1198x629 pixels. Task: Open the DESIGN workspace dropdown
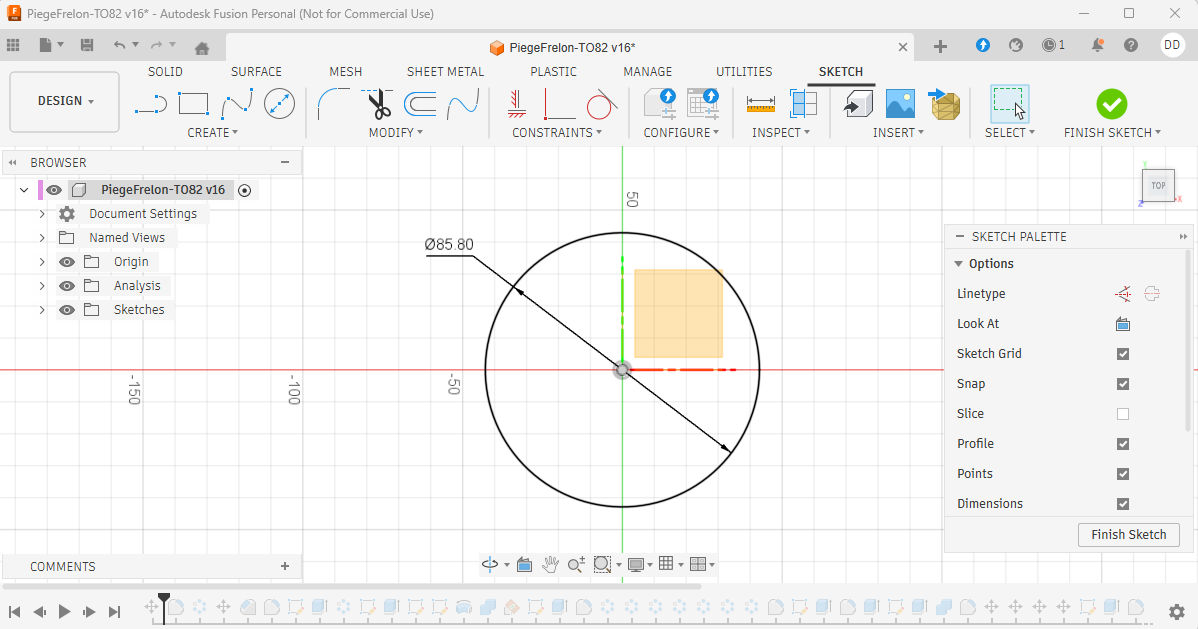pos(65,101)
